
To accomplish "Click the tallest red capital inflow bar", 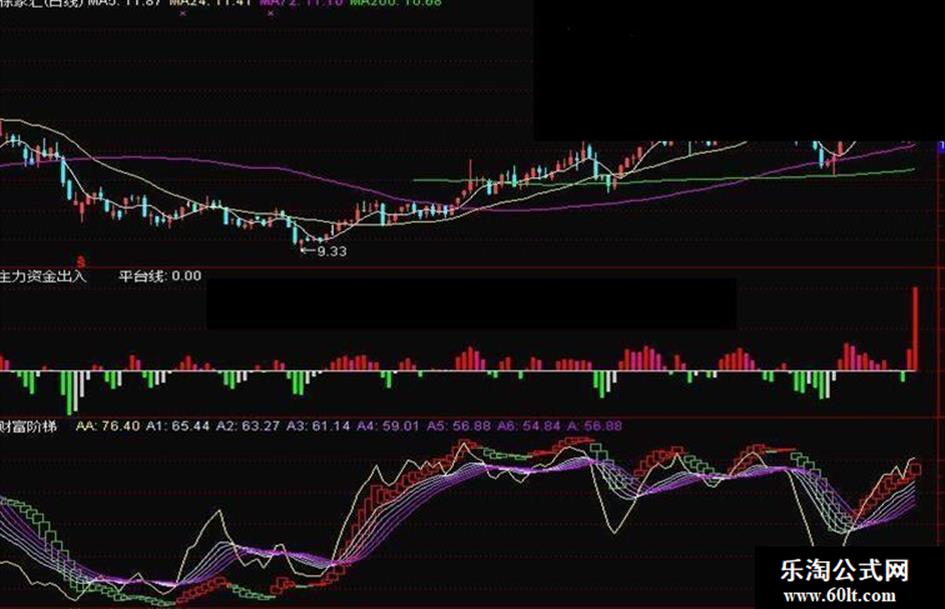I will coord(915,329).
